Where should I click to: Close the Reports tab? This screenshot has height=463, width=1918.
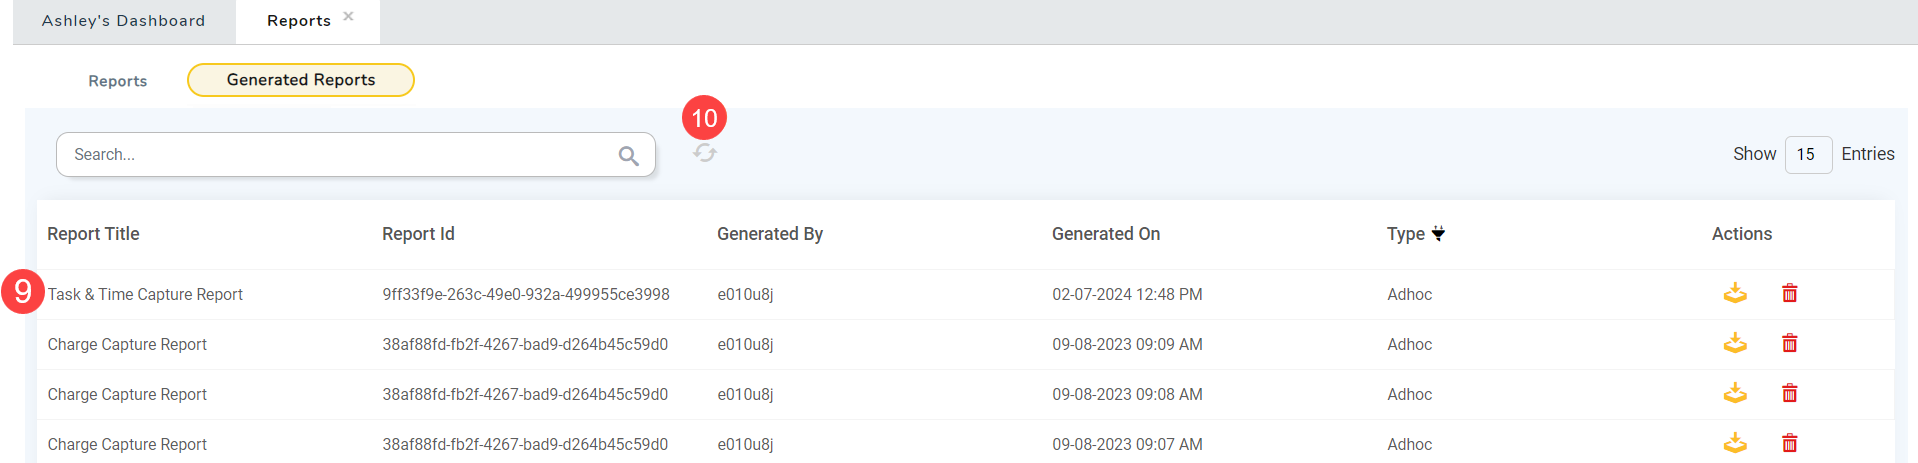(348, 16)
